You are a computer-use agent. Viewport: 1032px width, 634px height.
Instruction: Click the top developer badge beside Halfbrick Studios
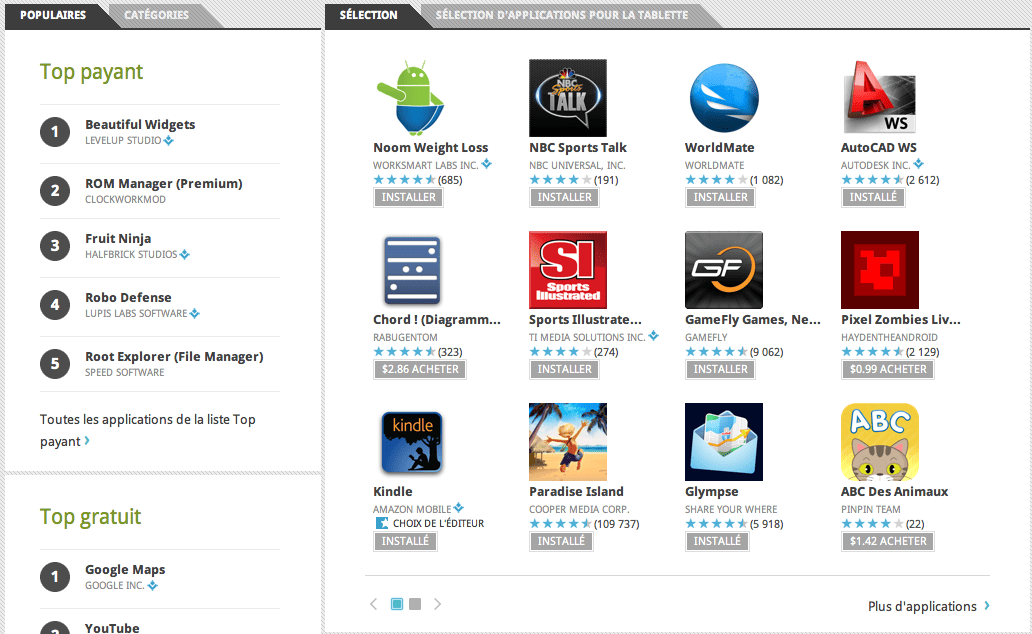tap(185, 254)
